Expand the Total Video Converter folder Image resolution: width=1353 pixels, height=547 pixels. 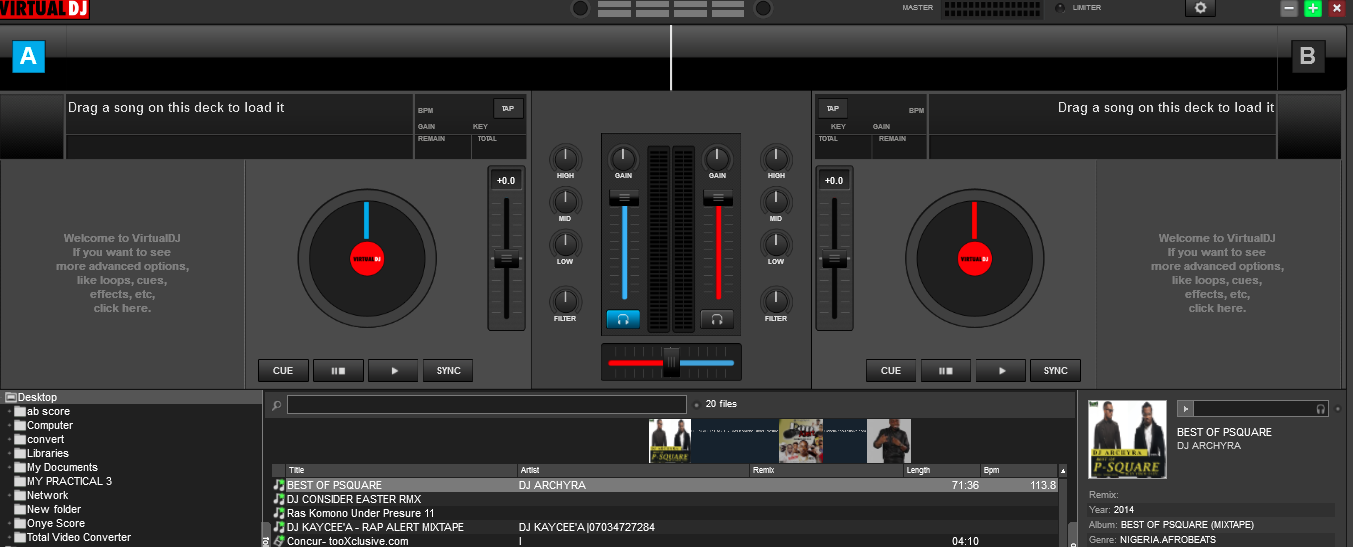coord(10,538)
